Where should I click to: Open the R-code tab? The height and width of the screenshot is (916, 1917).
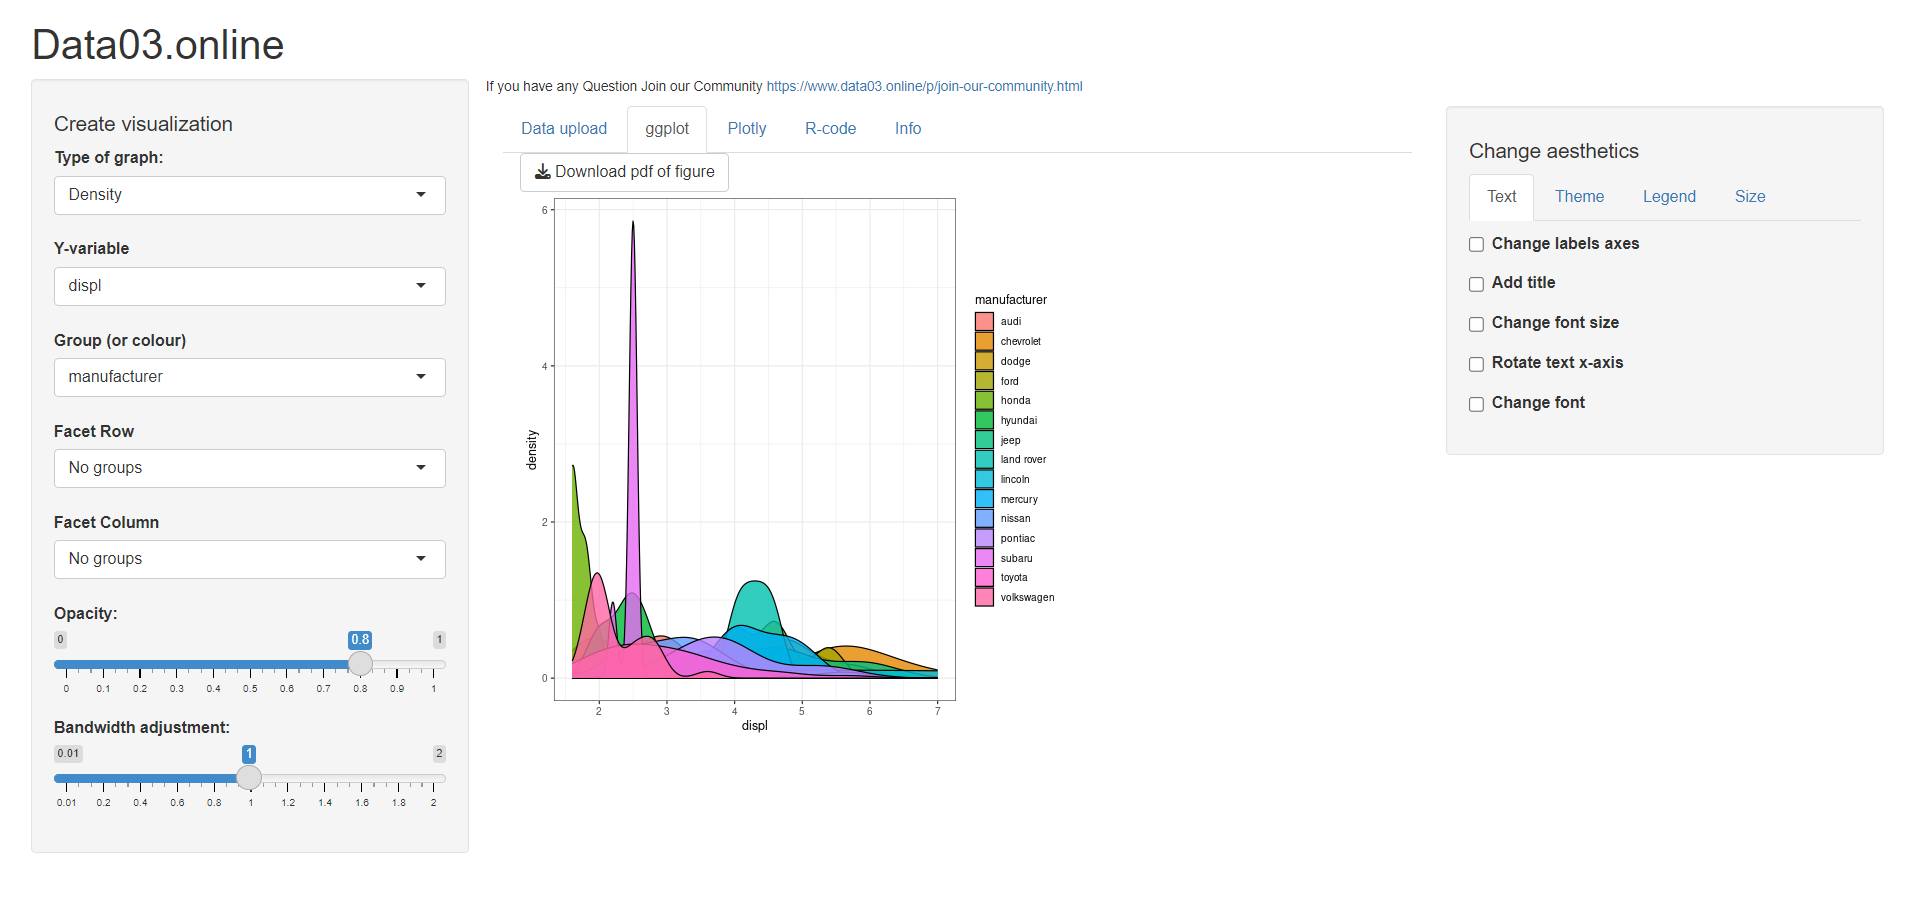830,129
